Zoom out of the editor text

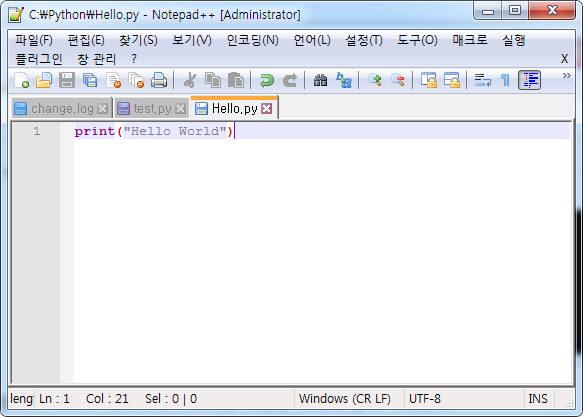click(398, 80)
